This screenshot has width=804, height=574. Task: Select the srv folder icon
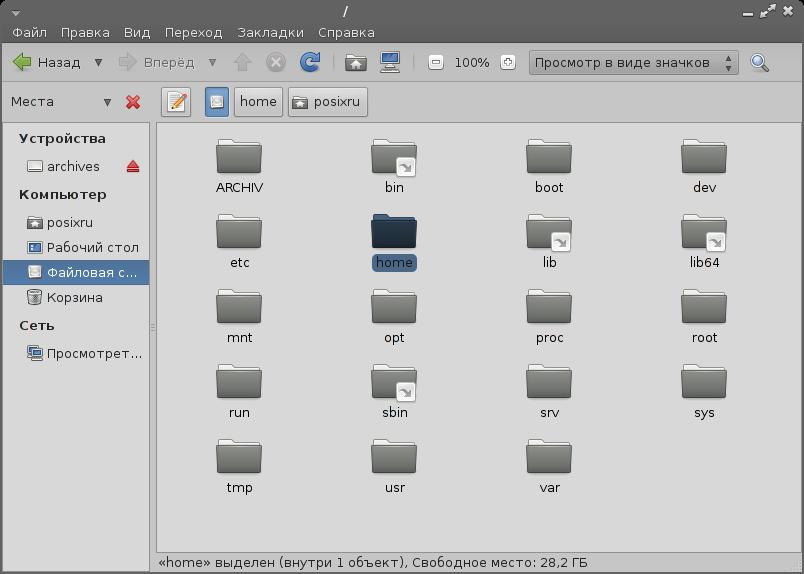pos(549,381)
